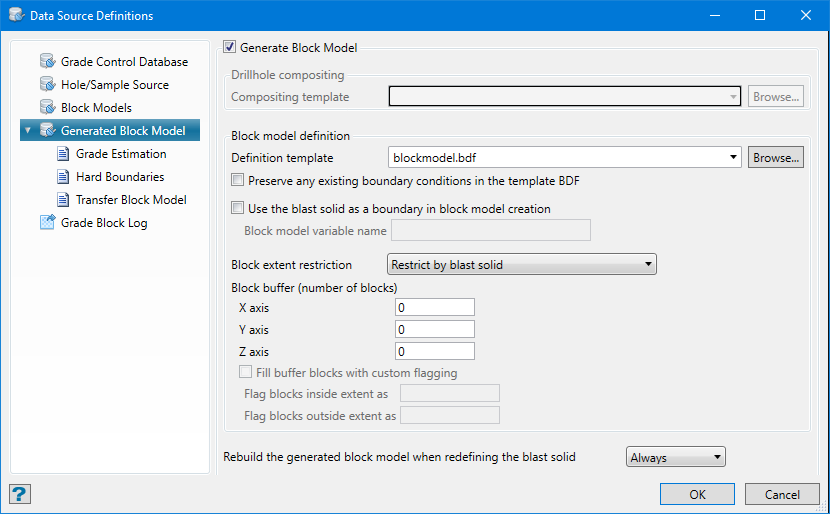The height and width of the screenshot is (514, 830).
Task: Confirm the dialog with OK
Action: tap(697, 494)
